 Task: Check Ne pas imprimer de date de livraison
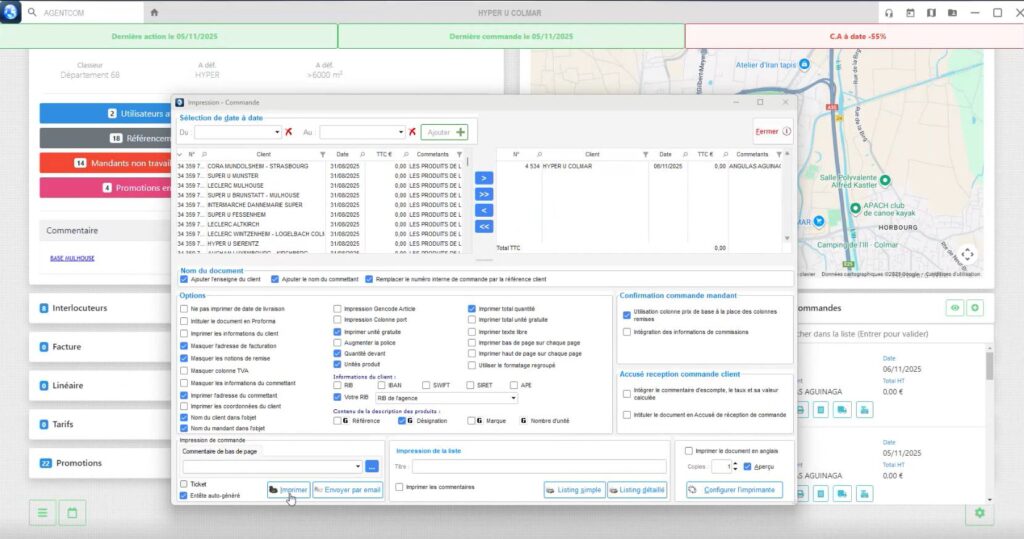pos(184,309)
